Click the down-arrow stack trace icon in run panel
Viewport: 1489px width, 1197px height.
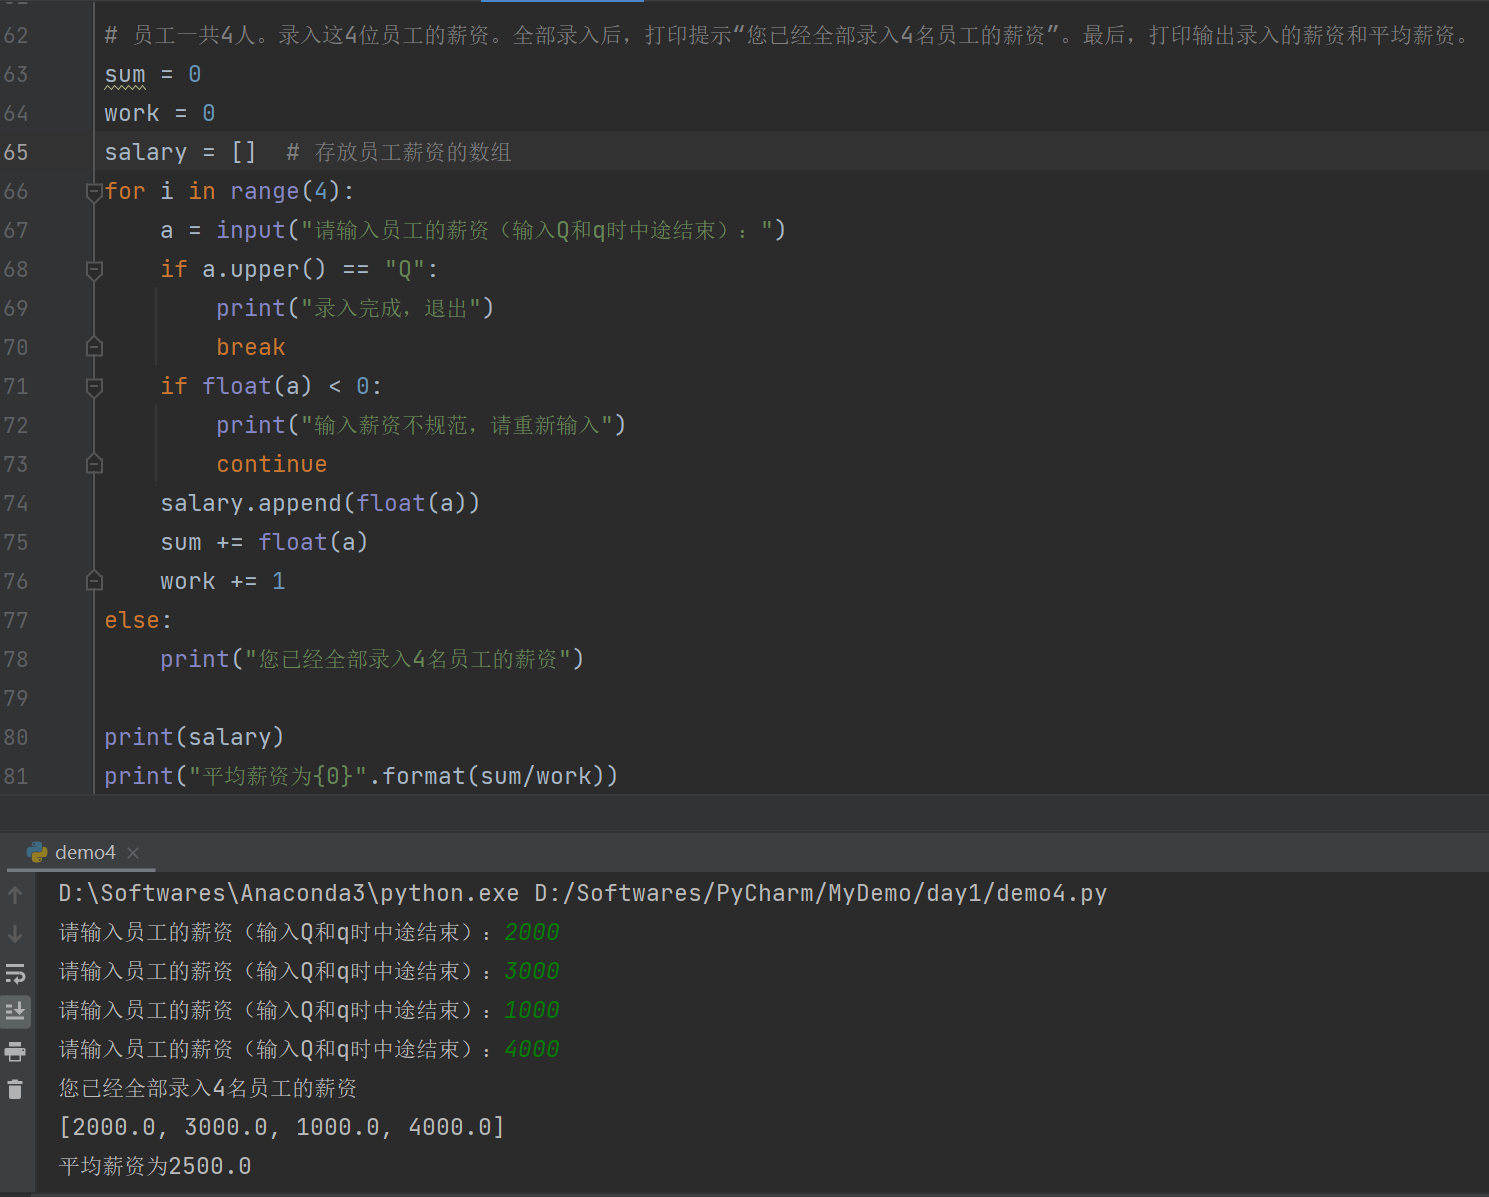15,934
